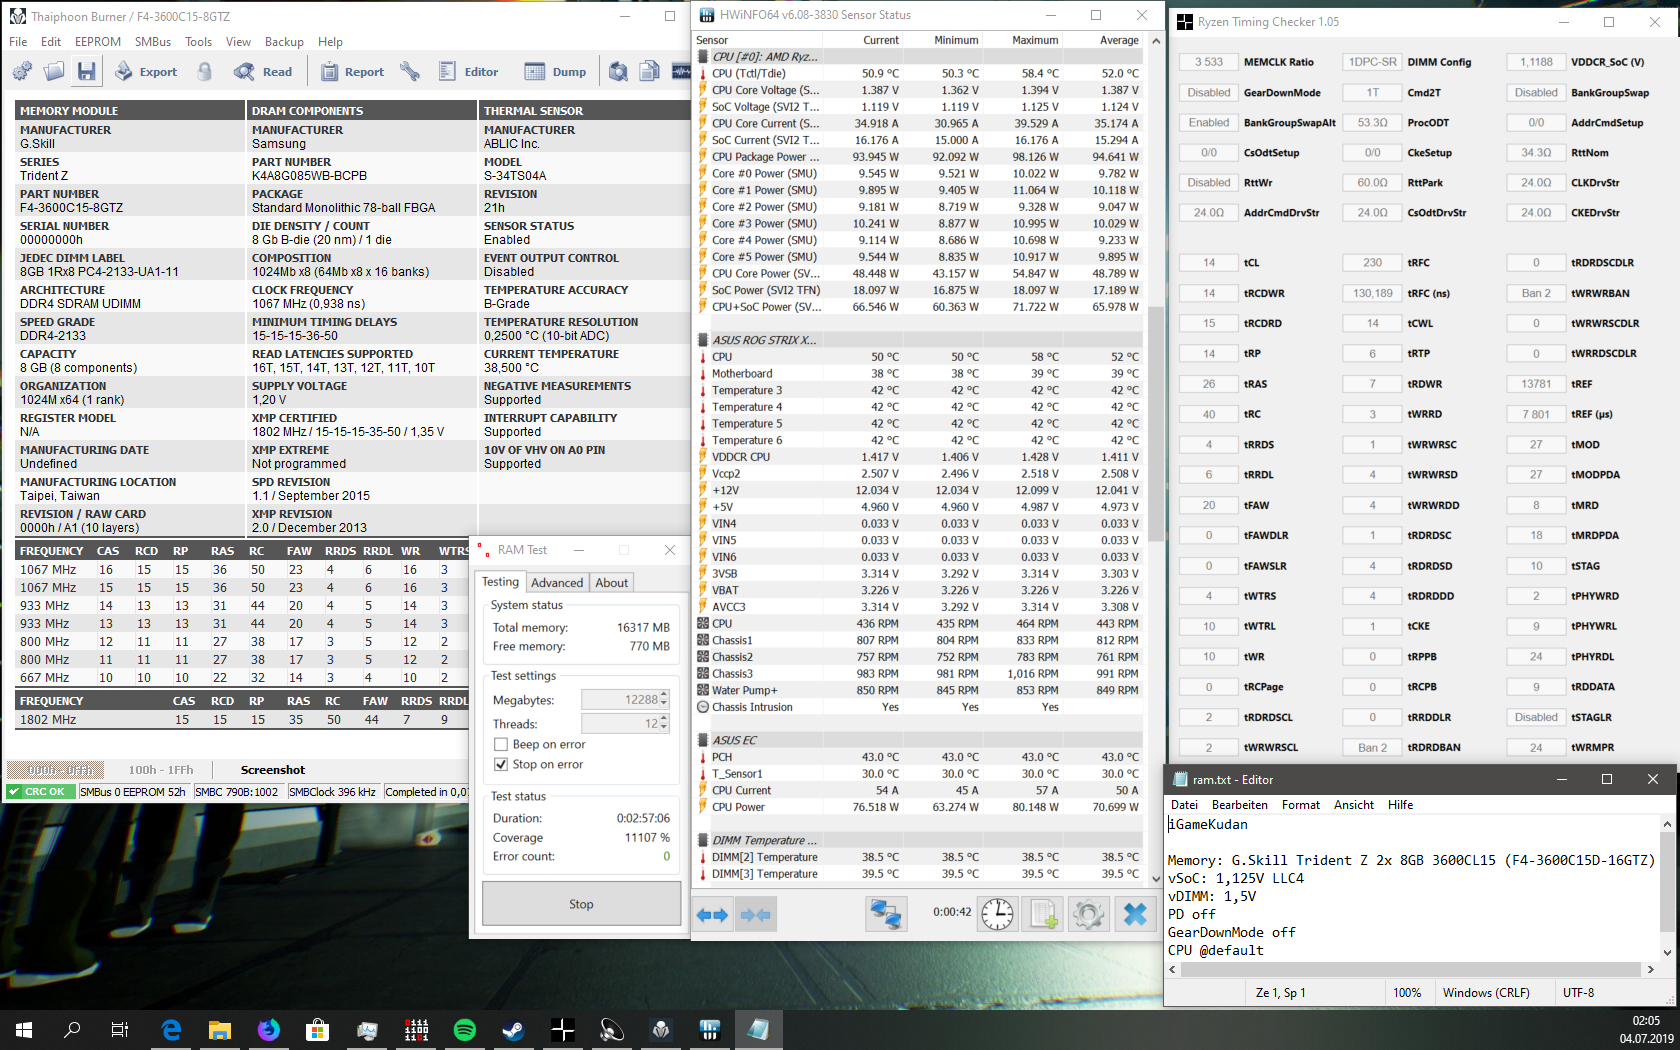Click the Windows search taskbar icon
Image resolution: width=1680 pixels, height=1050 pixels.
(72, 1030)
